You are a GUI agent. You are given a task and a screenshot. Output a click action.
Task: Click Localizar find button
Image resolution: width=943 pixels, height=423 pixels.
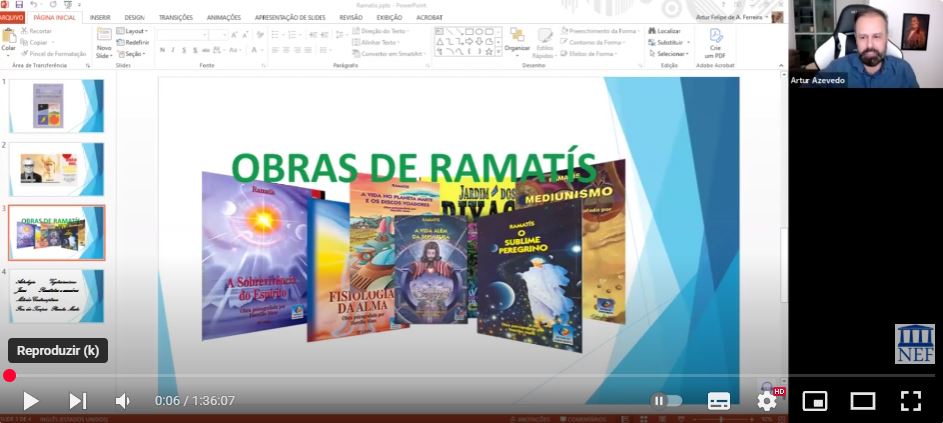(665, 31)
